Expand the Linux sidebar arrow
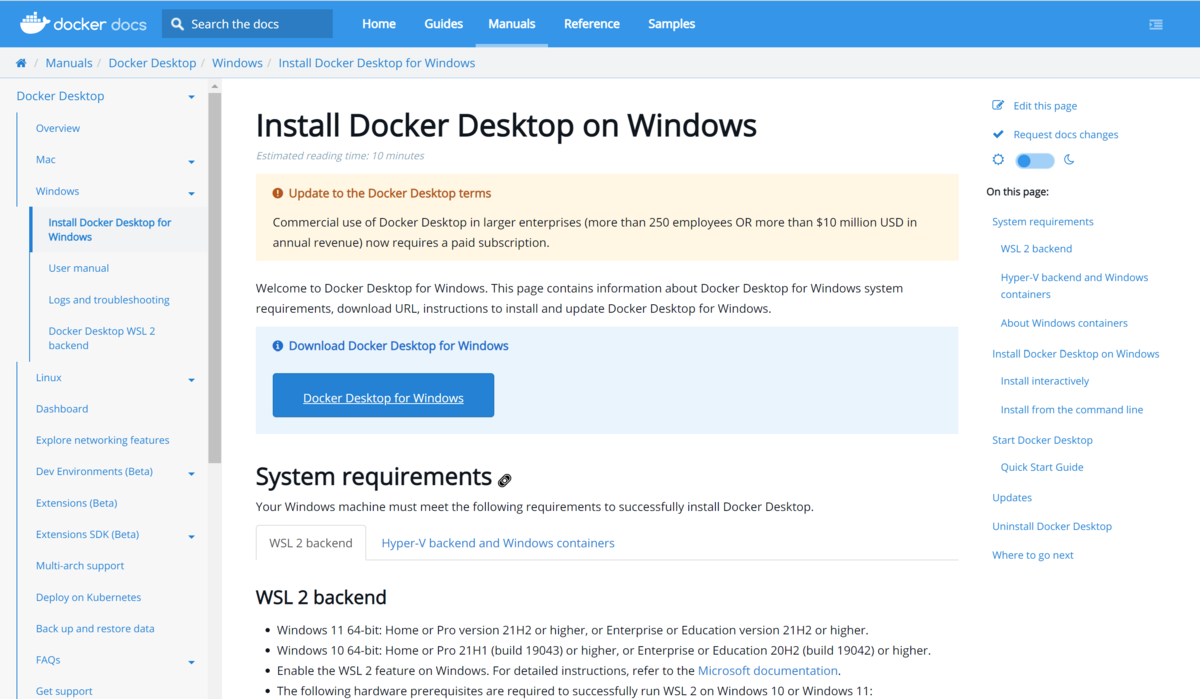 191,380
